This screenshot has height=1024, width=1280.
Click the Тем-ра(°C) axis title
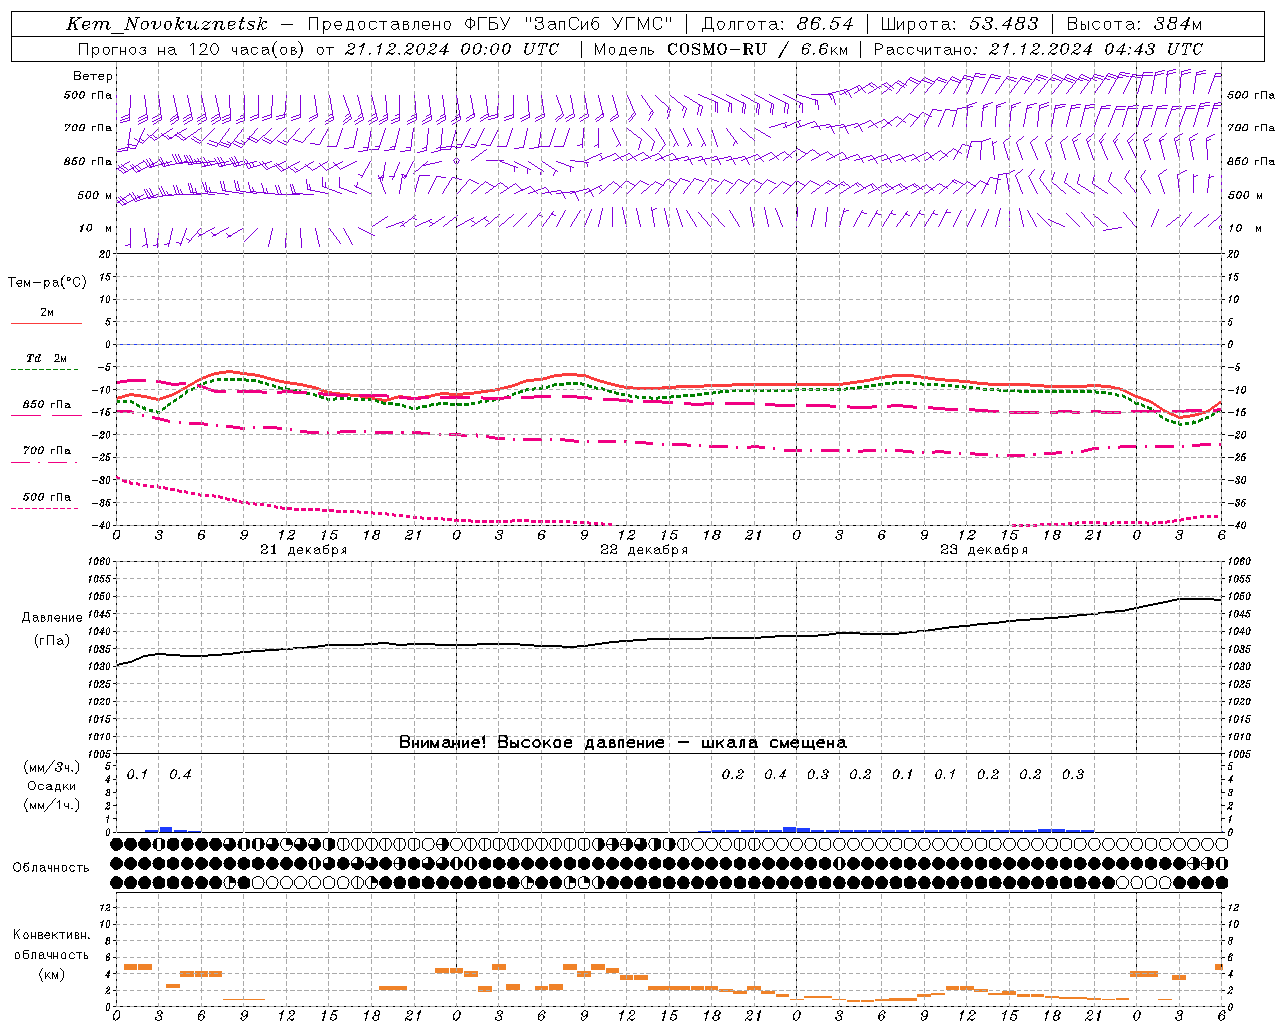click(47, 283)
